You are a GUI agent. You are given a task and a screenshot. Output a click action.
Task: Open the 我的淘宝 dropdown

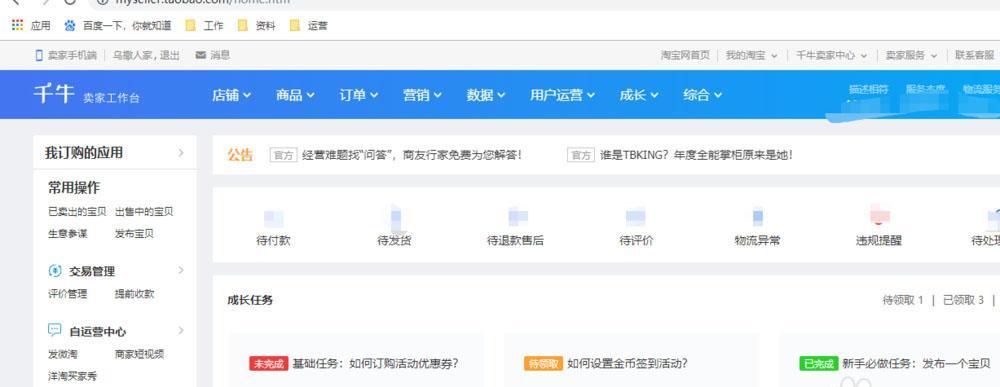752,55
